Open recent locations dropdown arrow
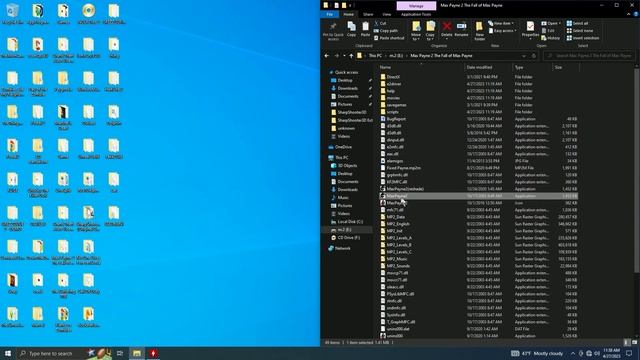 coord(344,56)
